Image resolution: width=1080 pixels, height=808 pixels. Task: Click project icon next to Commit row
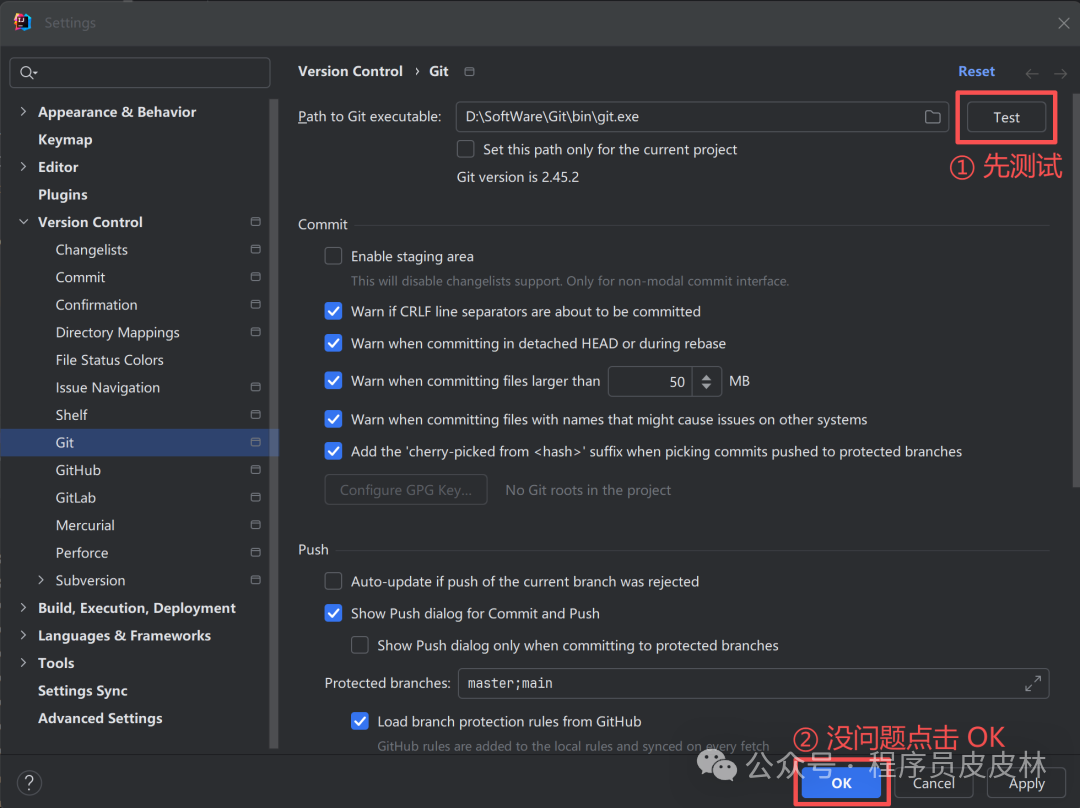point(256,277)
